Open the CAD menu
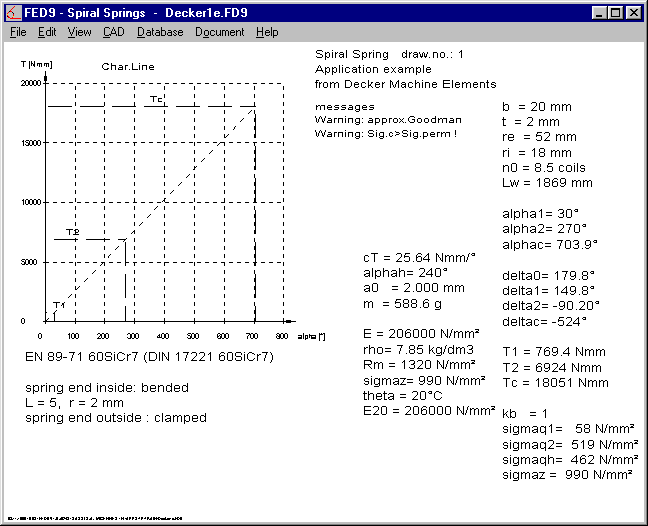Viewport: 648px width, 526px height. [113, 32]
